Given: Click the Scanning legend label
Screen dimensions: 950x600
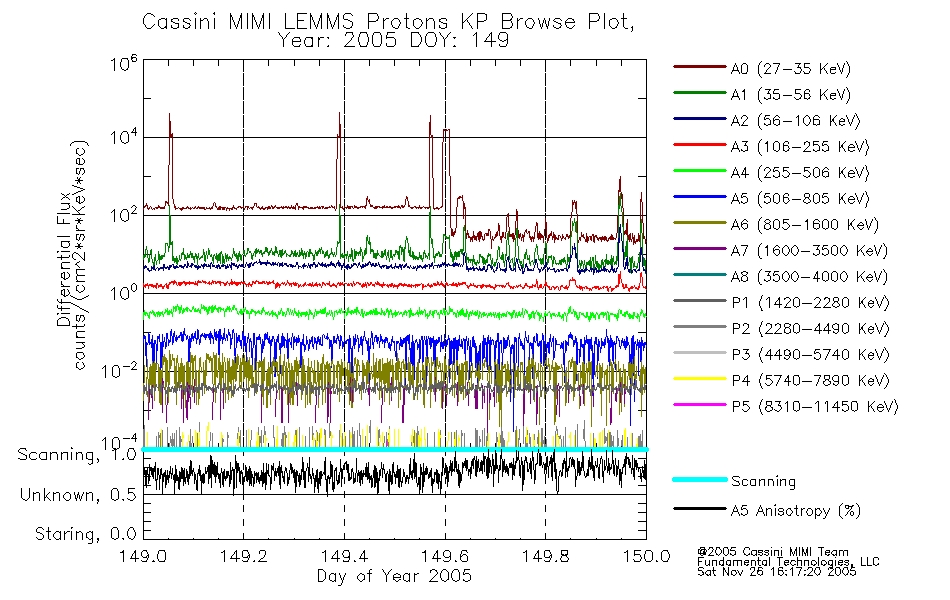Looking at the screenshot, I should (763, 482).
